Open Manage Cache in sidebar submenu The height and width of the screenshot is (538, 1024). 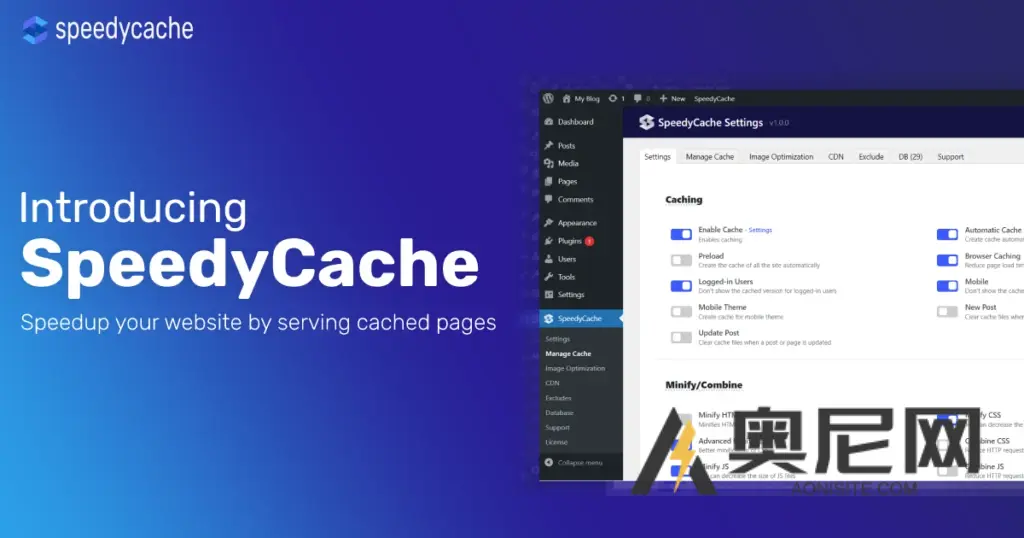point(568,353)
